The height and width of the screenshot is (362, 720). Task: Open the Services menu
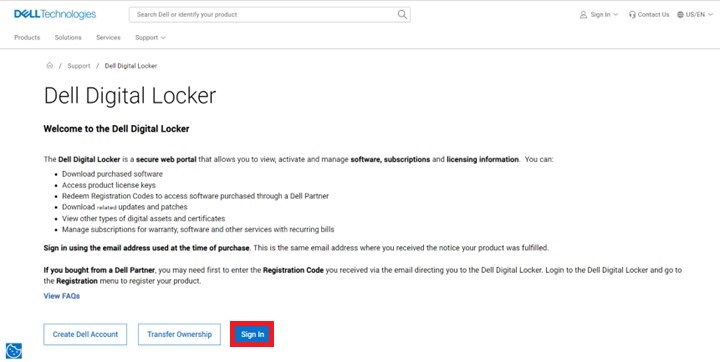pyautogui.click(x=108, y=38)
